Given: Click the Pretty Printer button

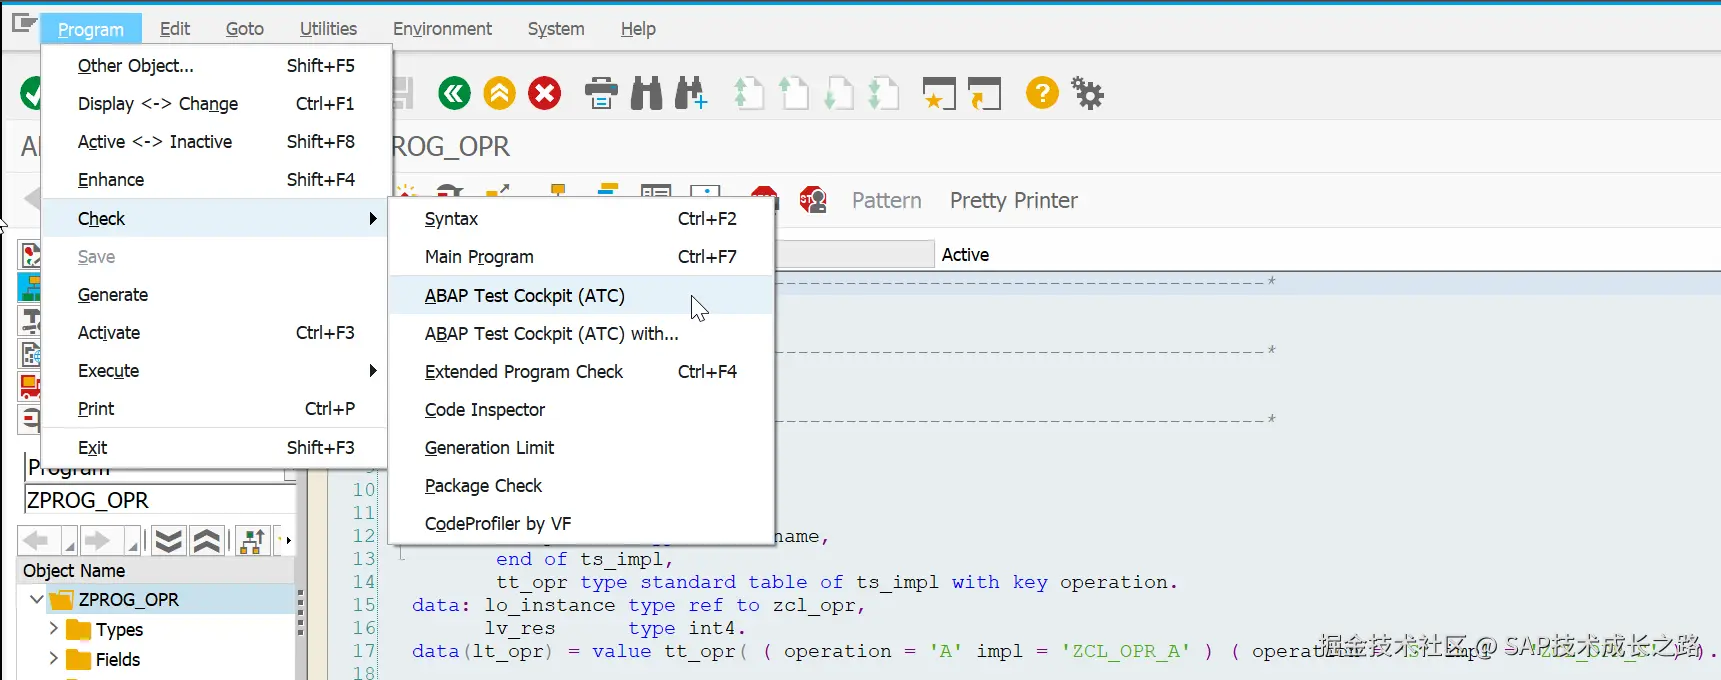Looking at the screenshot, I should coord(1014,200).
